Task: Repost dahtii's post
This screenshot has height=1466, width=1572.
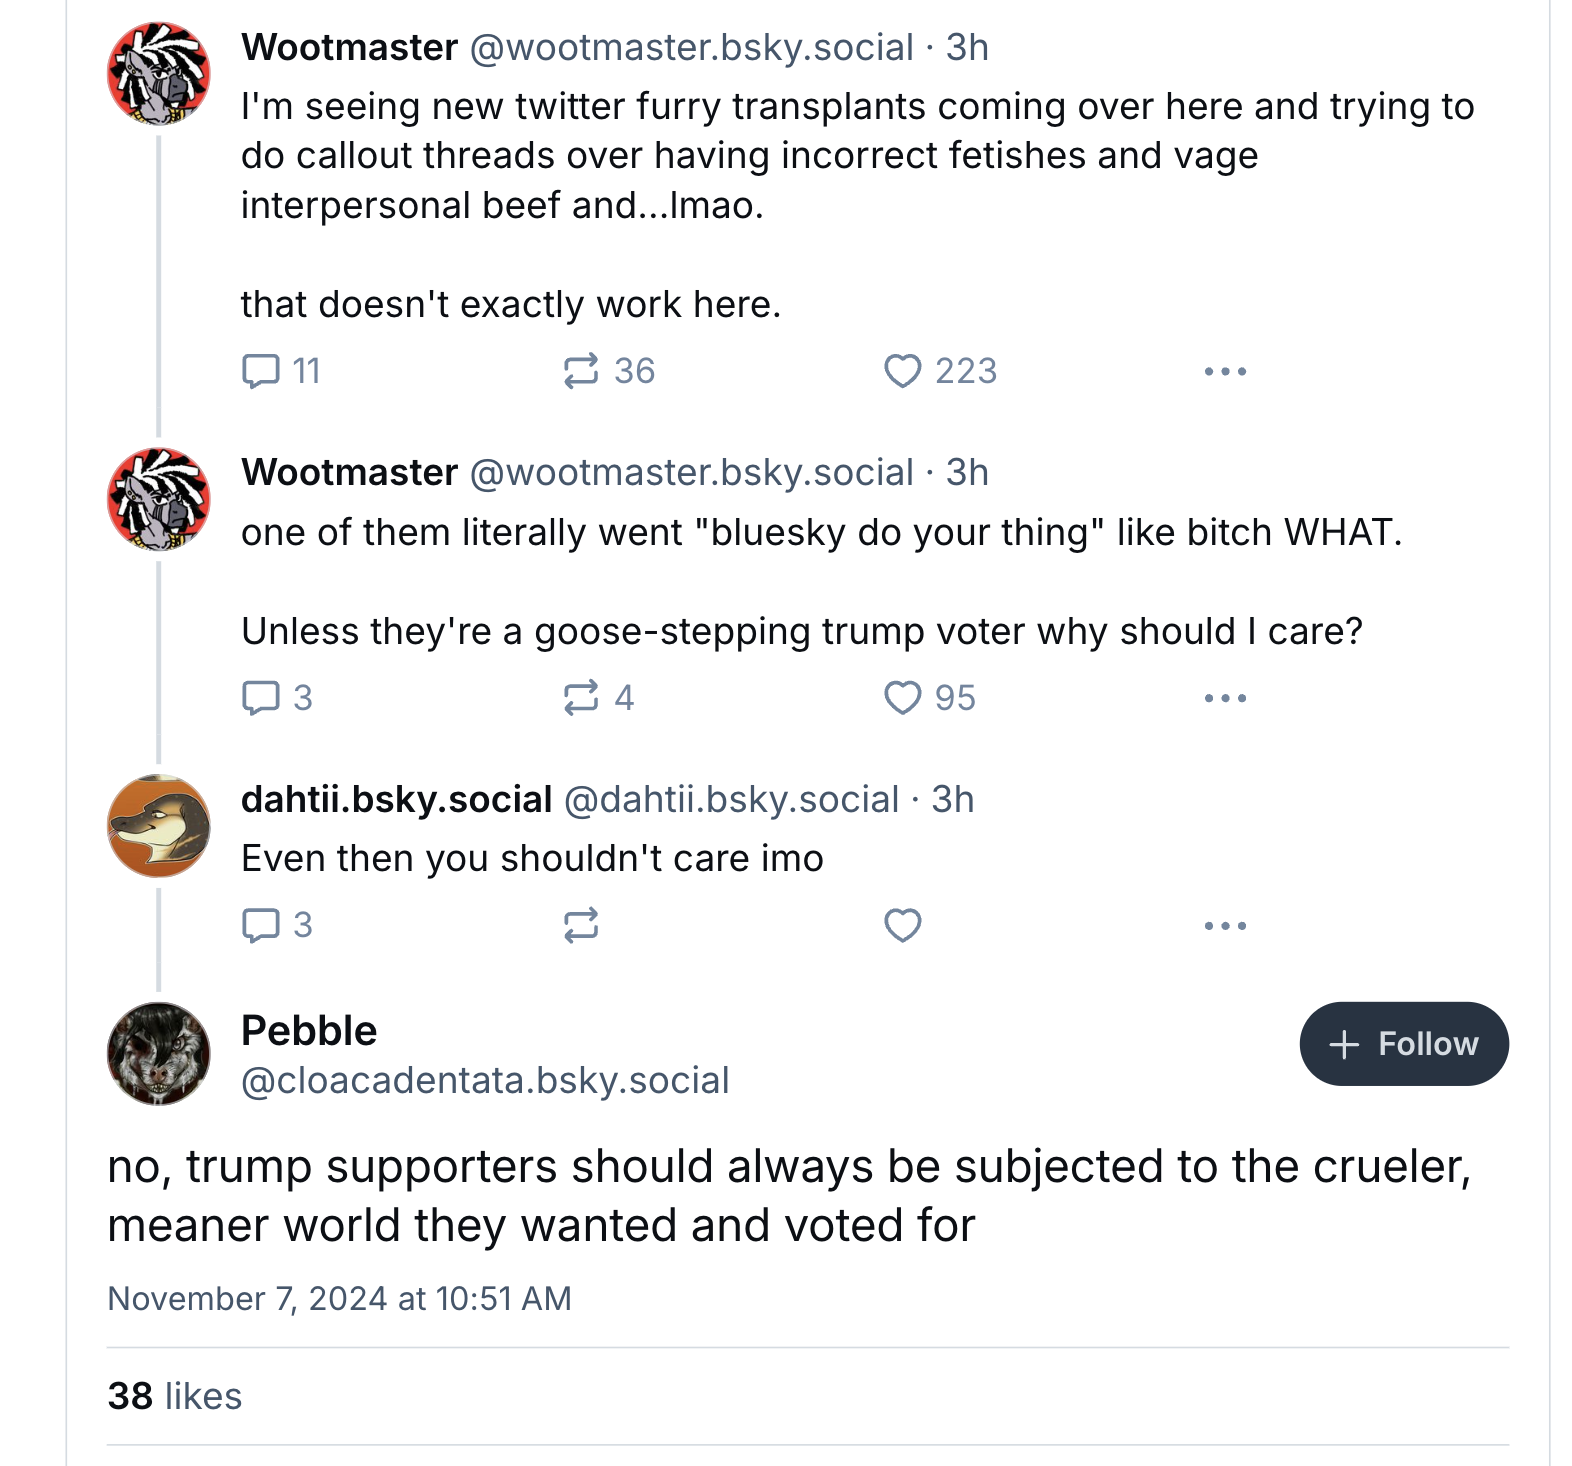Action: coord(581,925)
